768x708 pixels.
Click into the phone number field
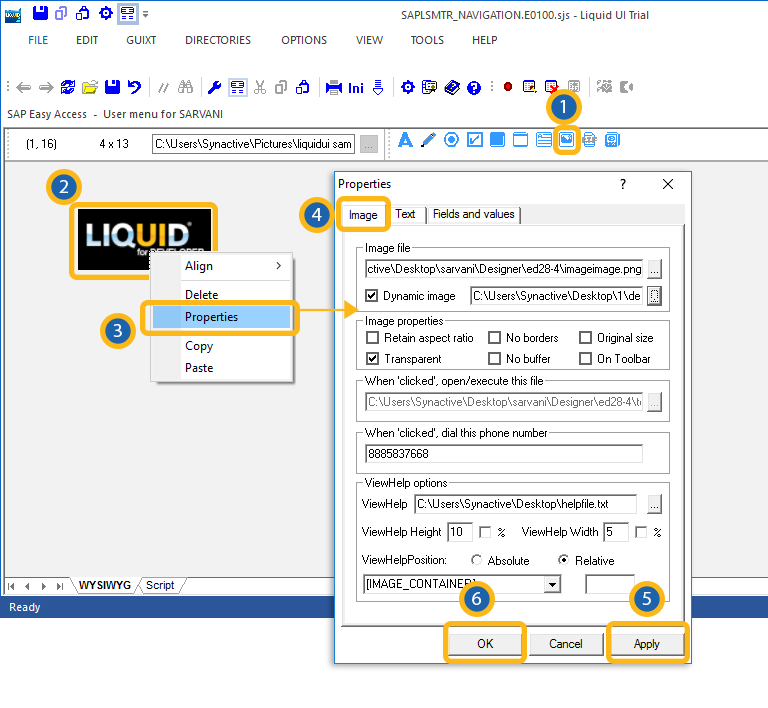(504, 454)
